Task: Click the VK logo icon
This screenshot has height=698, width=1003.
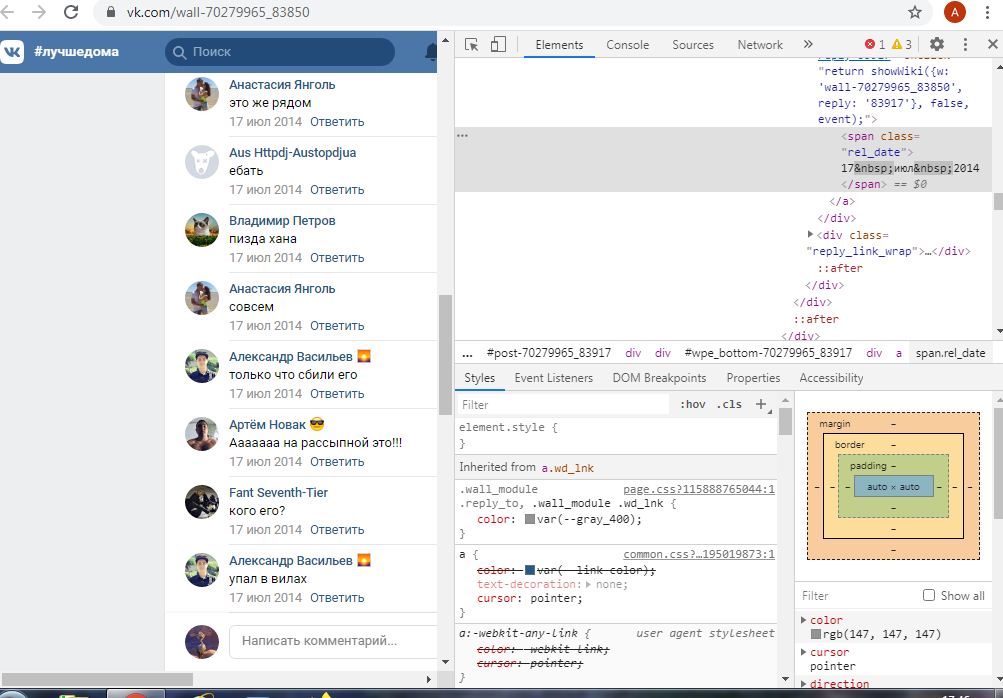Action: 12,52
